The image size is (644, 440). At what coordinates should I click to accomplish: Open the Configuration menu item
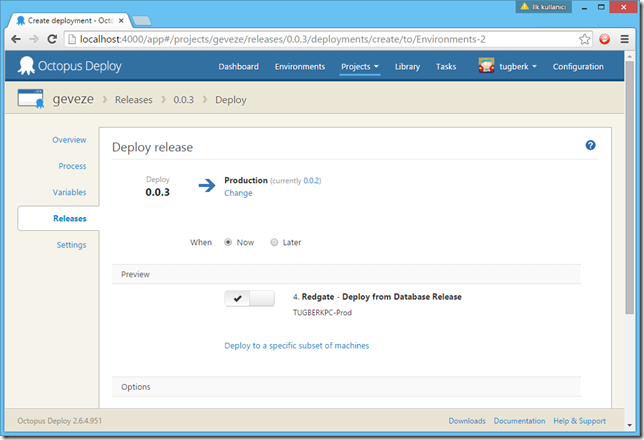[x=578, y=67]
